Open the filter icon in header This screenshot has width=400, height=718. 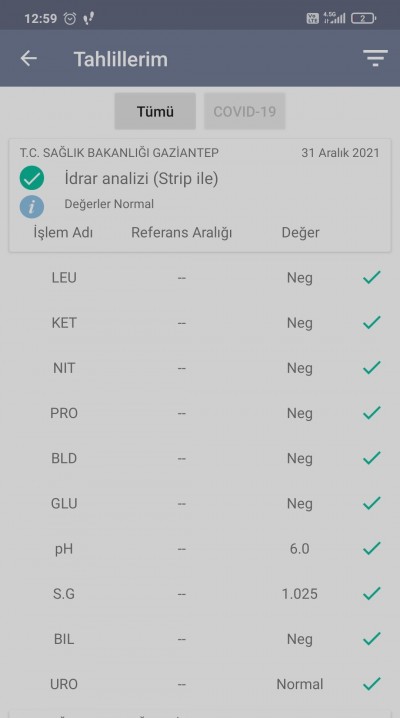point(375,59)
